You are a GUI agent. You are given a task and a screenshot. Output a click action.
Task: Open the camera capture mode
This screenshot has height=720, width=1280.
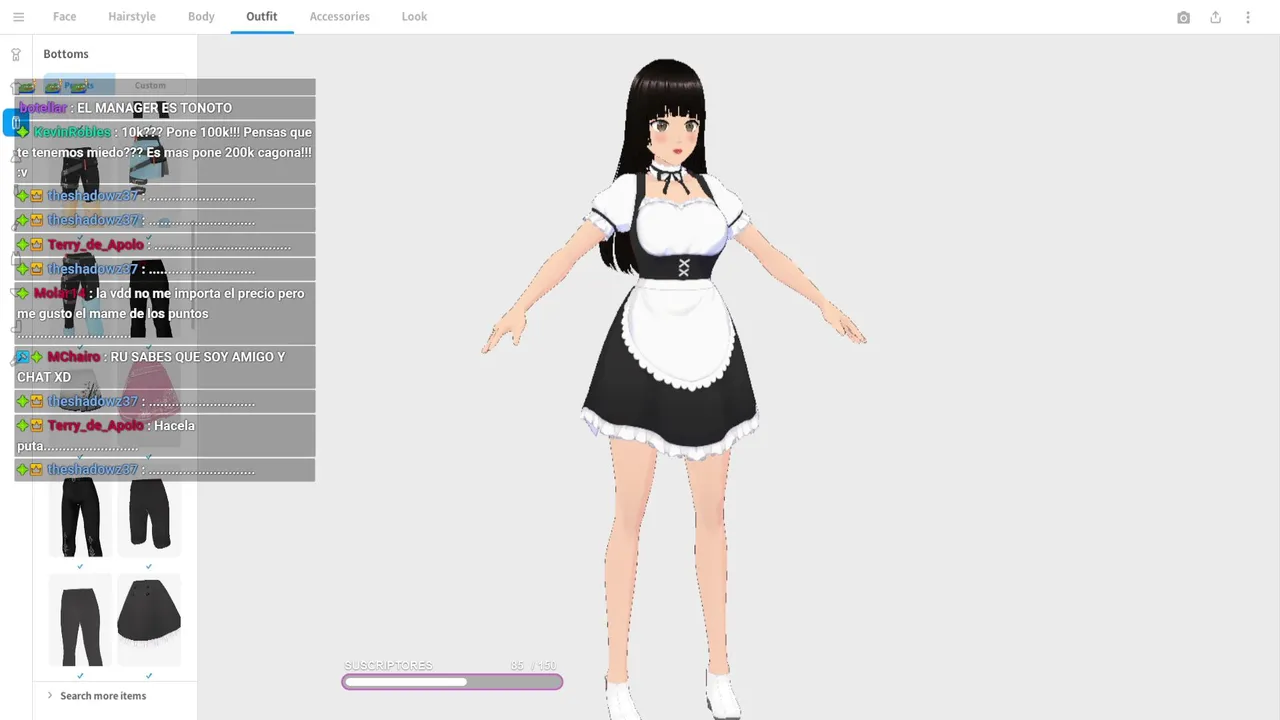tap(1184, 17)
